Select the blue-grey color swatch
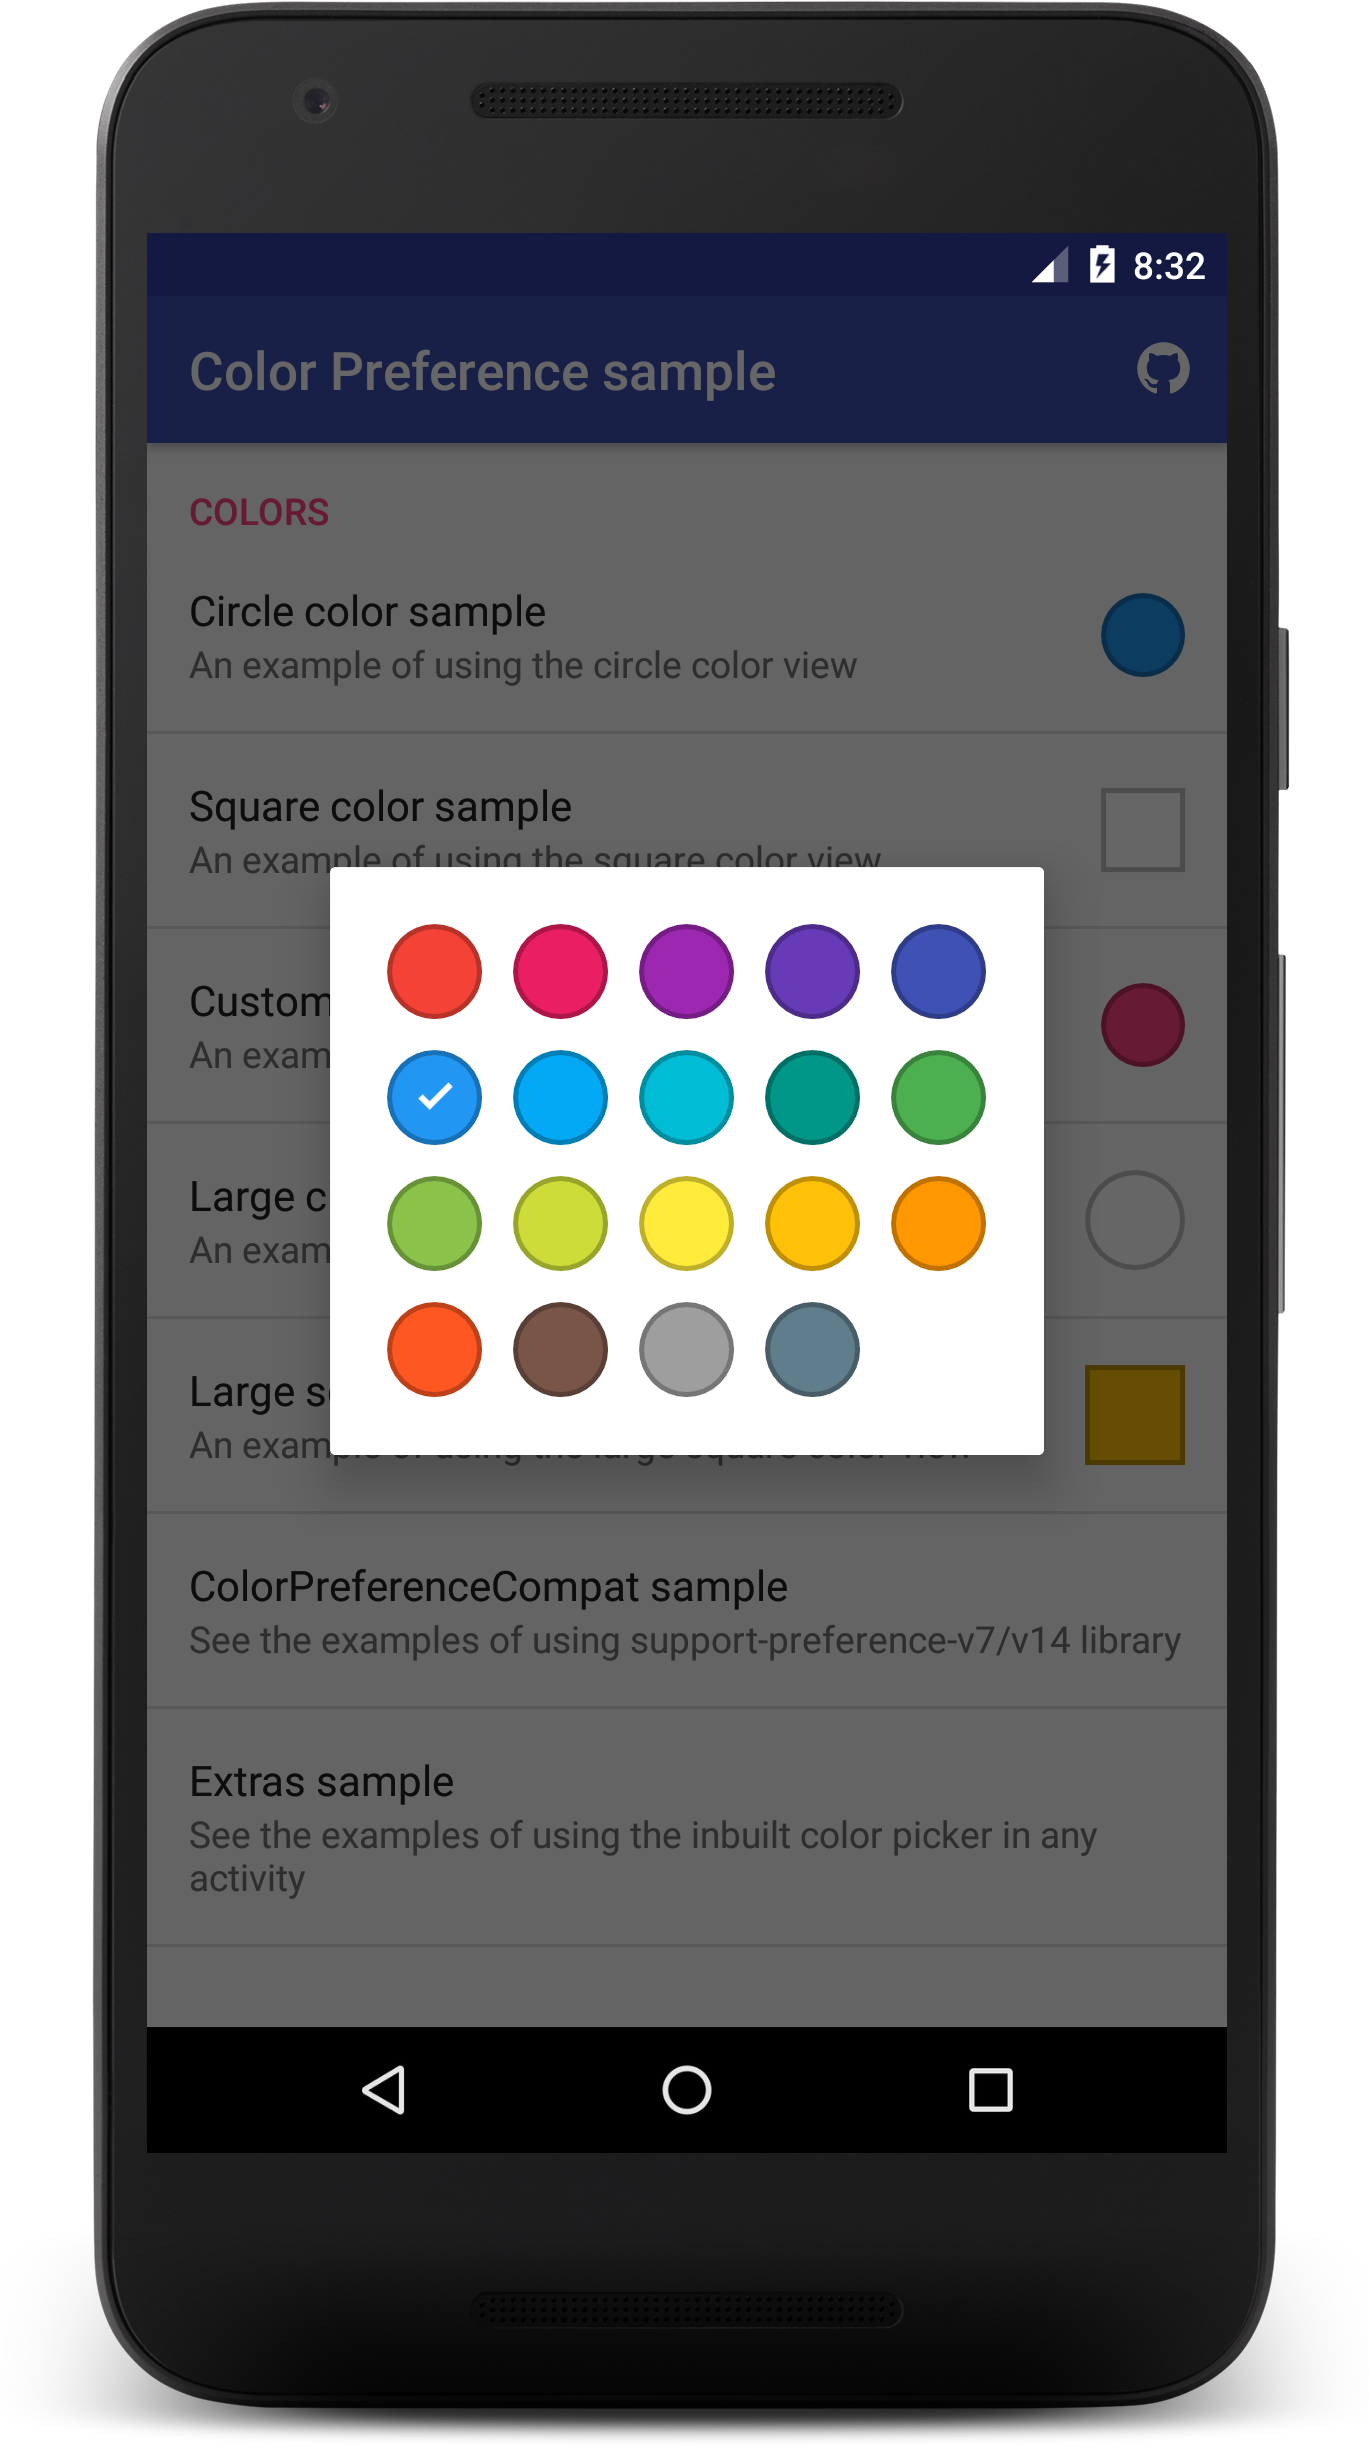 pos(812,1349)
